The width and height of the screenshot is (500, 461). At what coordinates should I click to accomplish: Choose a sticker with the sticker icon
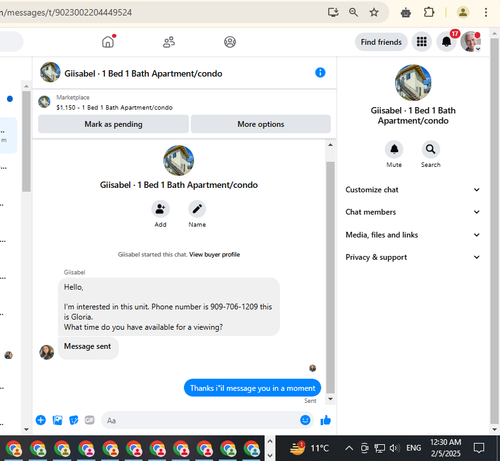74,420
